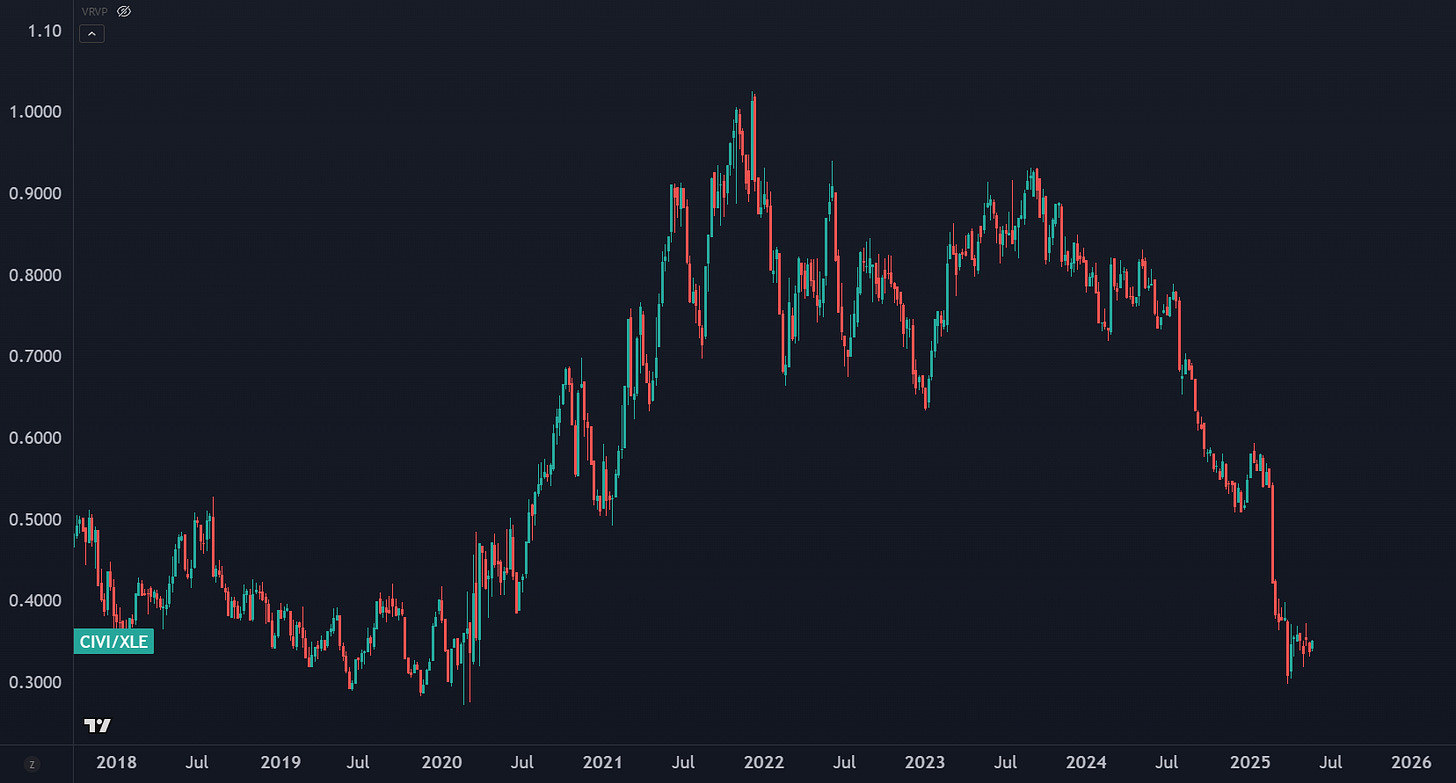1456x783 pixels.
Task: Click the 2025 time axis label
Action: [x=1249, y=764]
